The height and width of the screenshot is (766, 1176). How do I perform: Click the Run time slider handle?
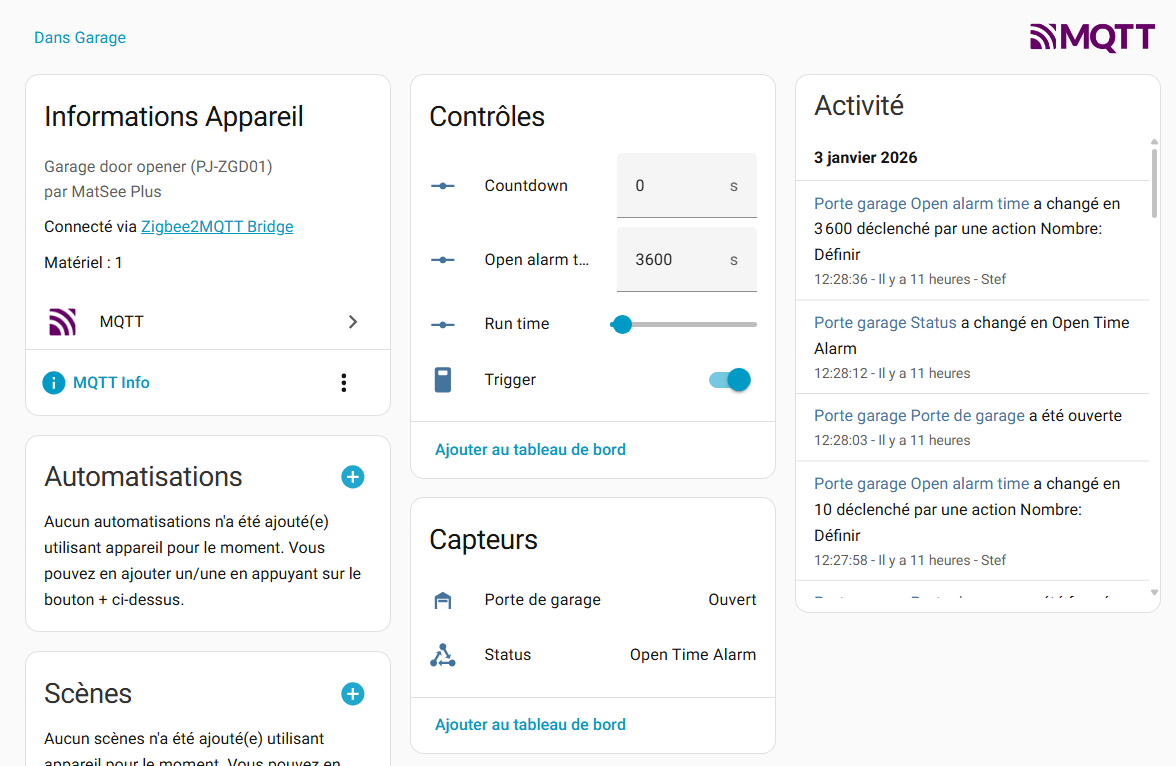(x=622, y=324)
